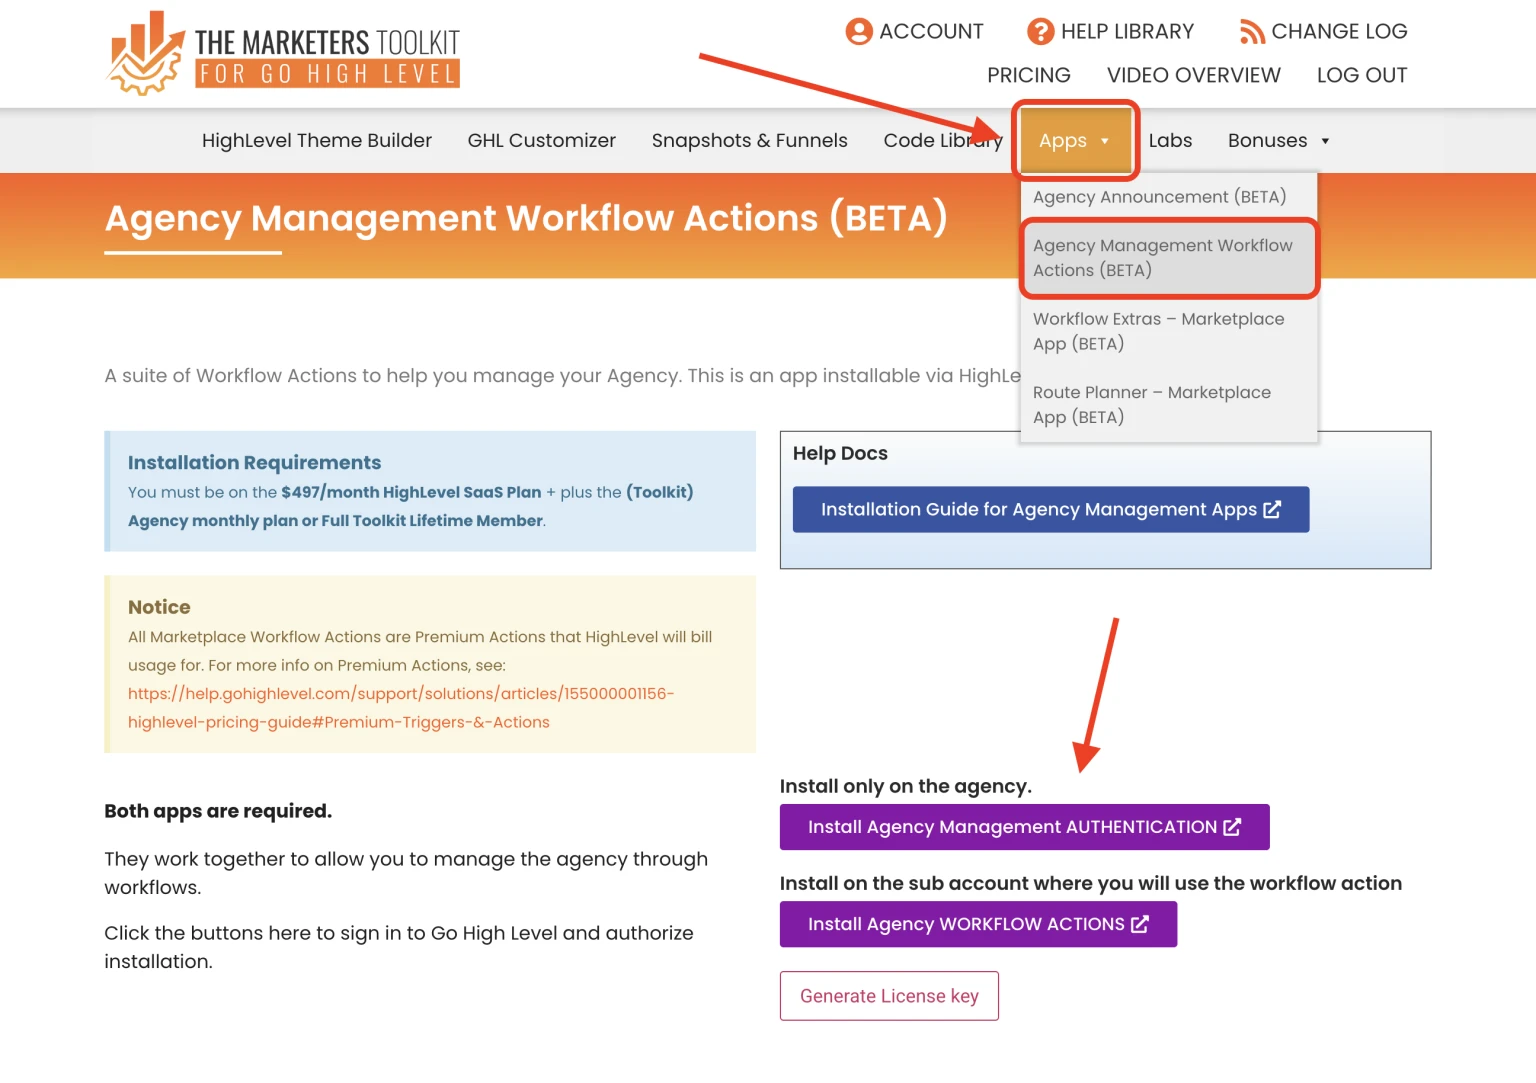Click the Account user icon

pos(859,32)
